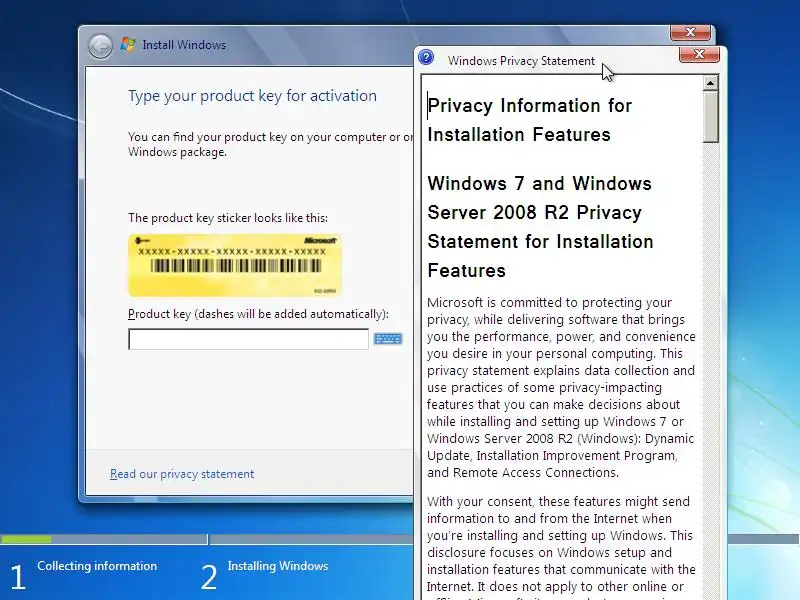Click the scrollbar track below the thumb
800x600 pixels.
coord(710,367)
